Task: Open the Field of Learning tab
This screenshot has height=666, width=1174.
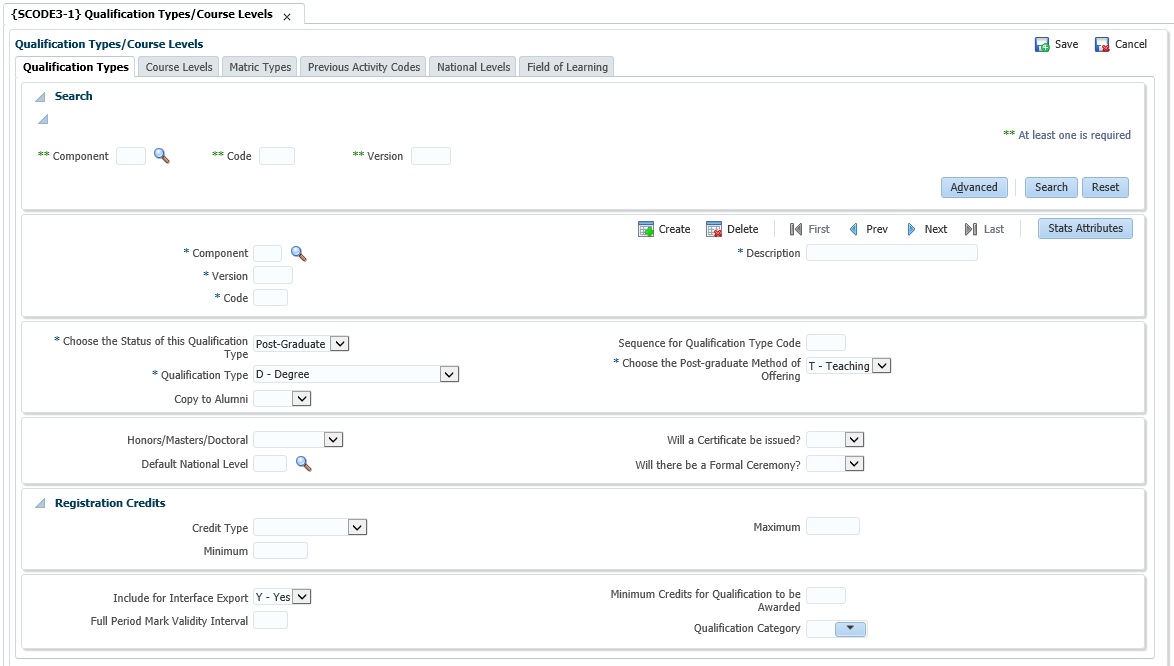Action: coord(567,67)
